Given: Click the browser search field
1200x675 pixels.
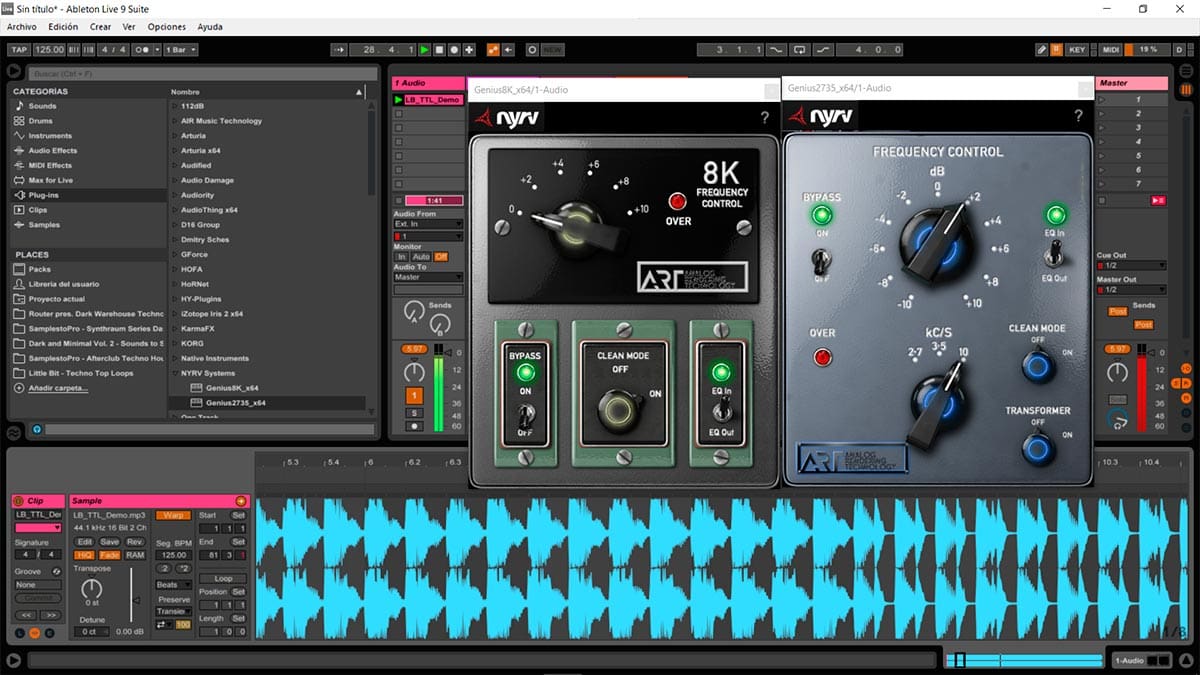Looking at the screenshot, I should pos(201,73).
